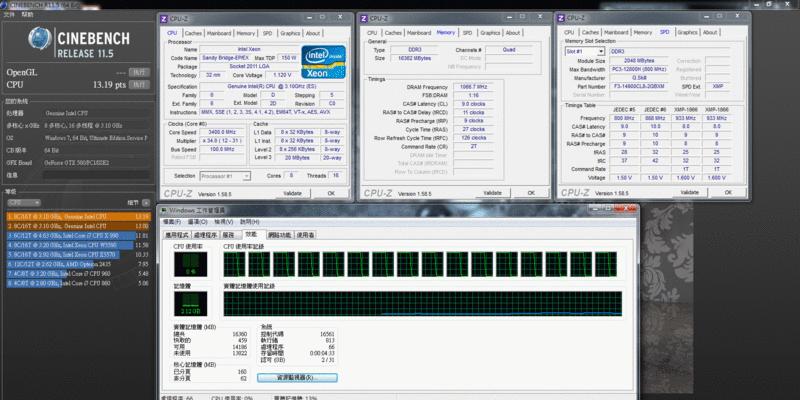The width and height of the screenshot is (800, 400).
Task: Open Task Manager 說明(H) menu
Action: click(x=250, y=222)
